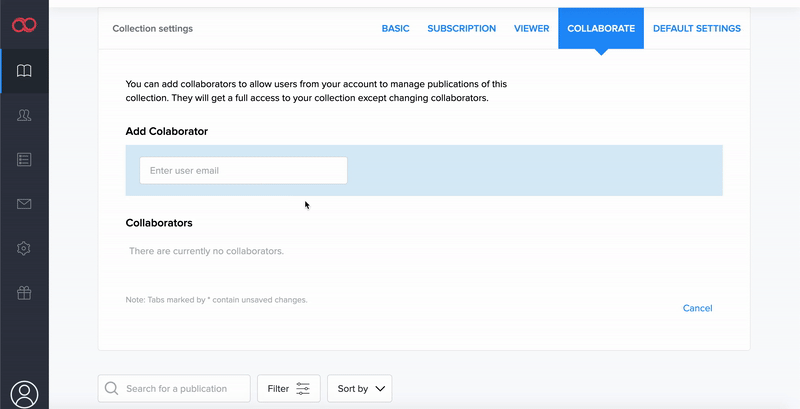Screen dimensions: 800x409
Task: Click the infinity logo in the sidebar
Action: [24, 24]
